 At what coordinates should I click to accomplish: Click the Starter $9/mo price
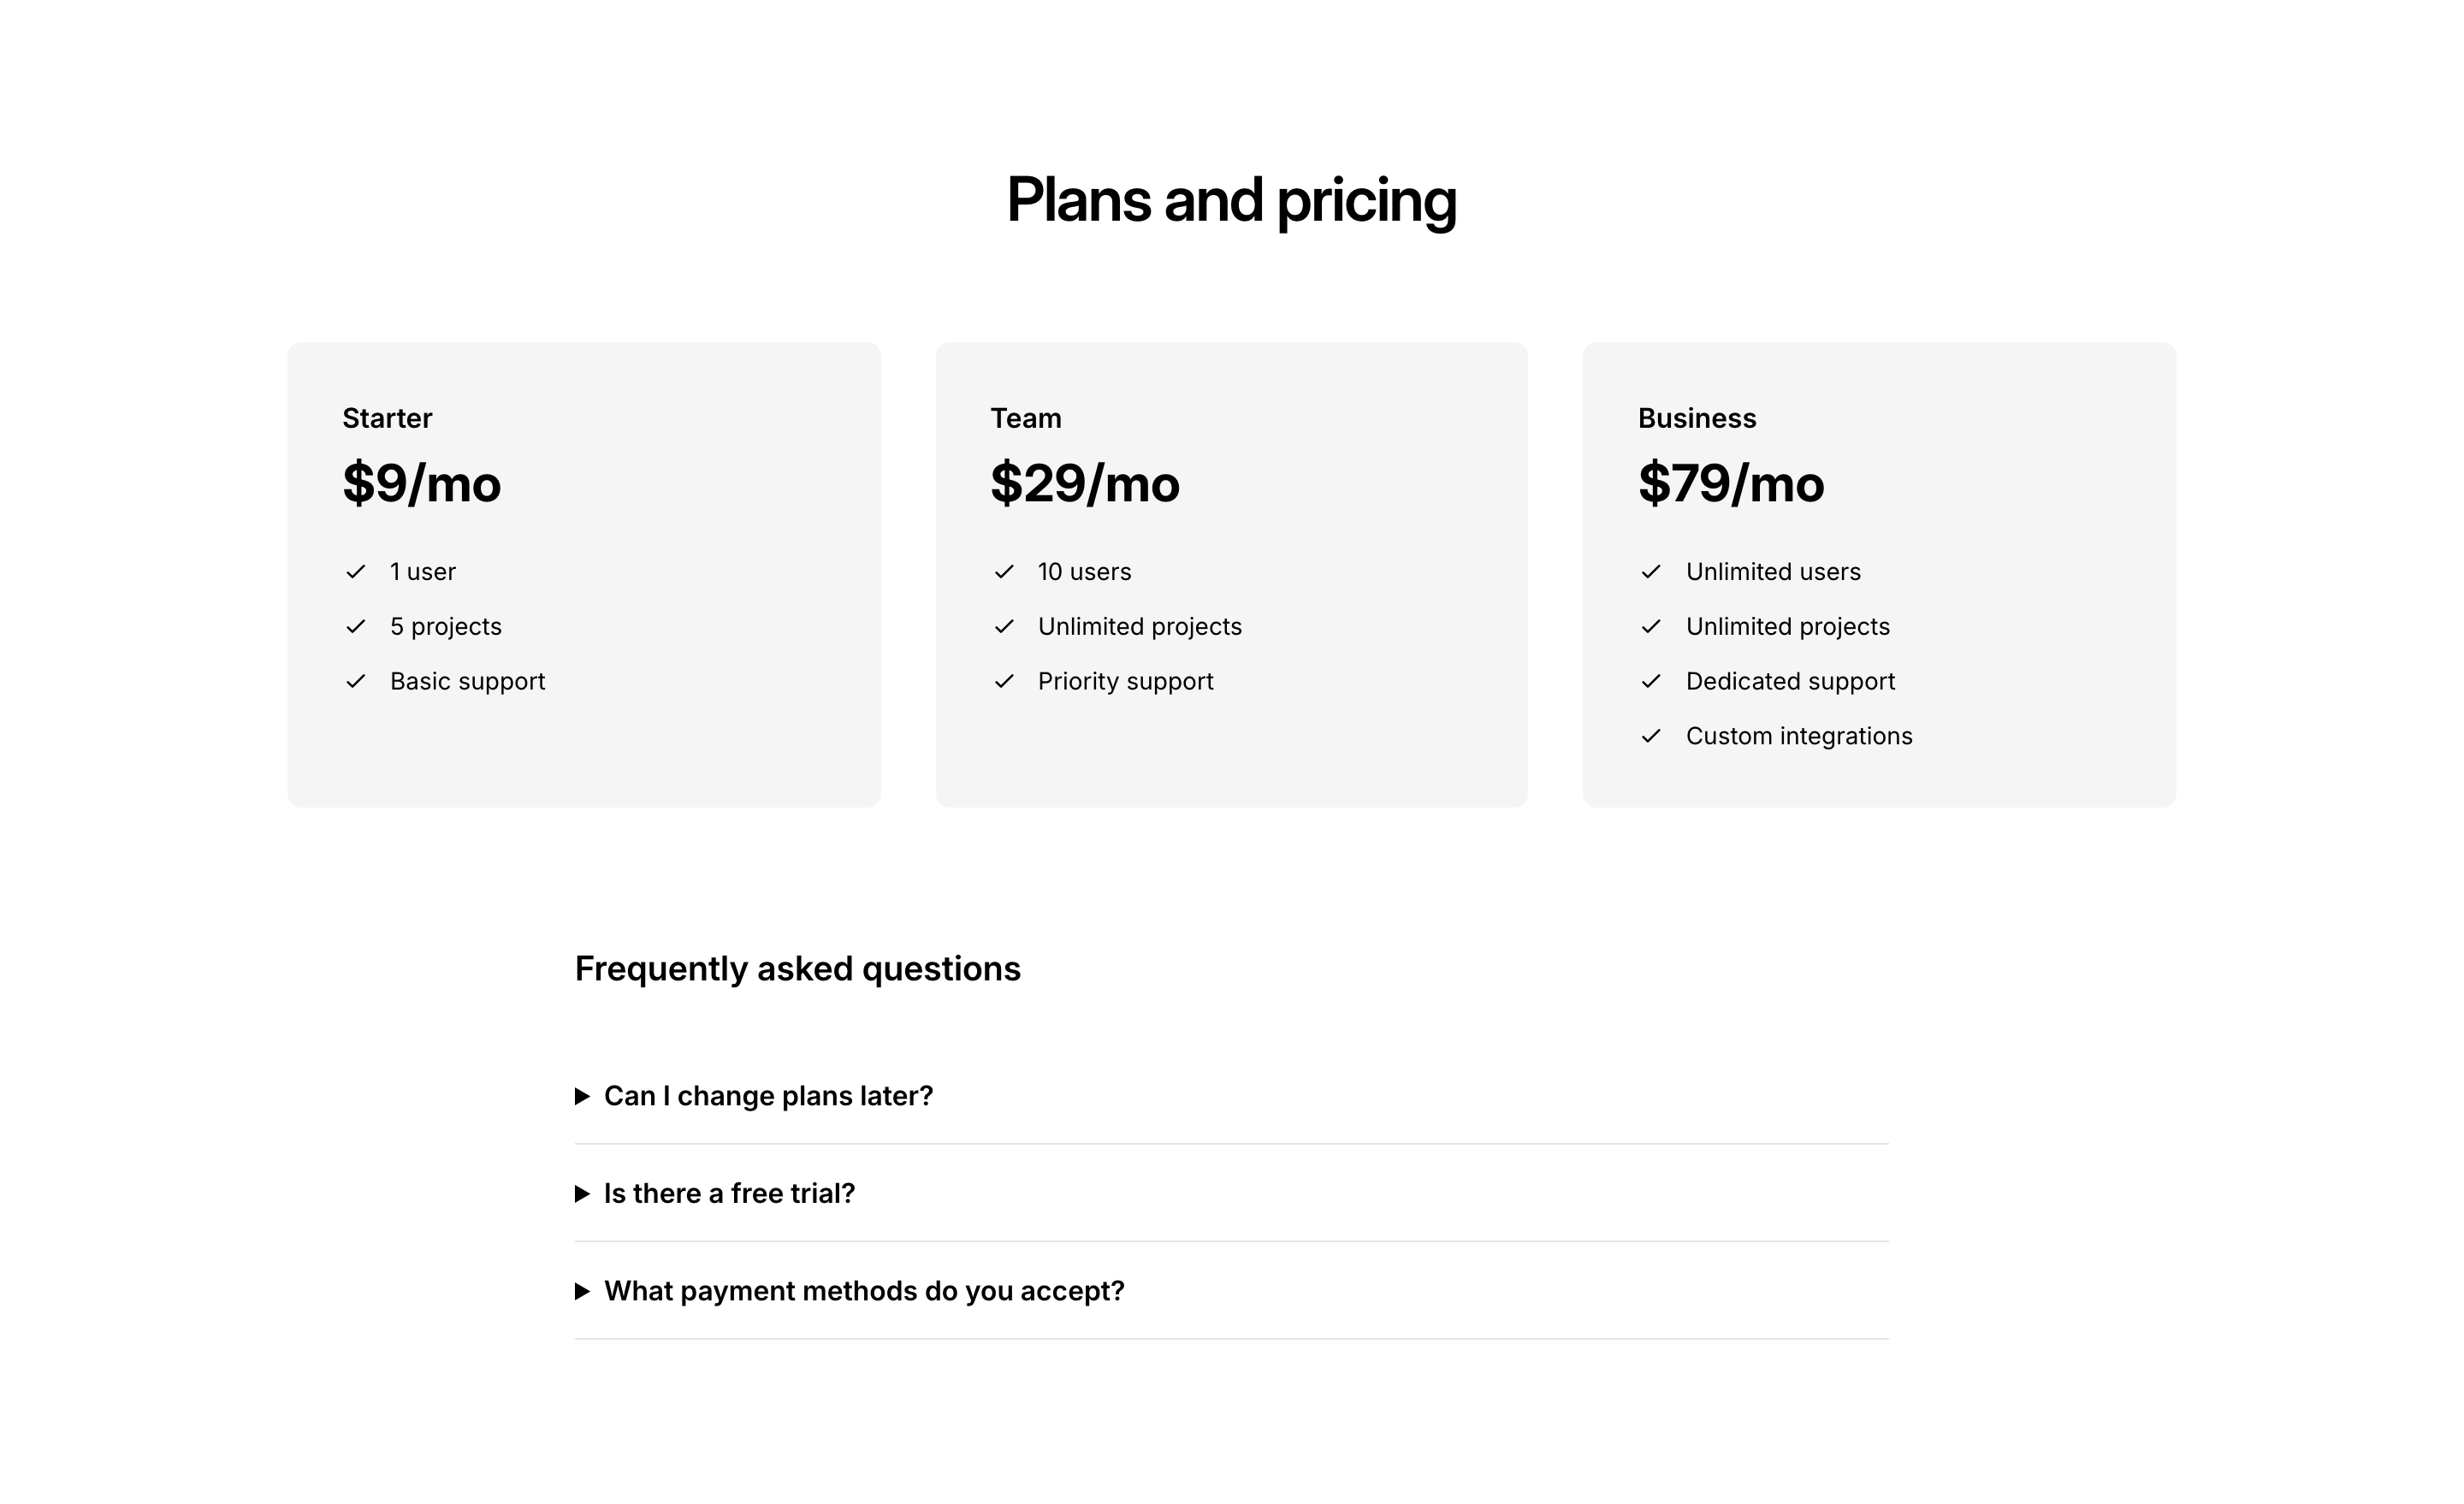click(x=421, y=484)
